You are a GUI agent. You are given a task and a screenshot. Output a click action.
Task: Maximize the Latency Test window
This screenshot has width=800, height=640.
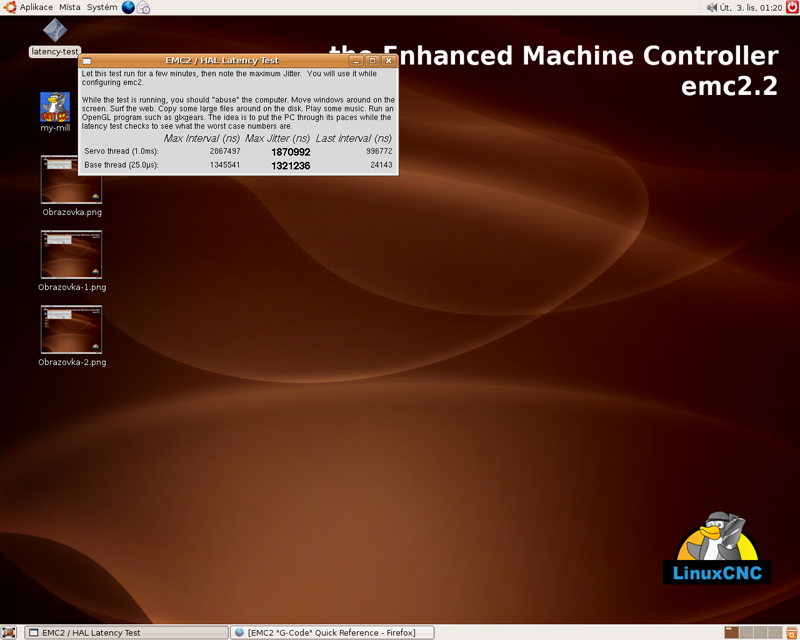coord(372,61)
